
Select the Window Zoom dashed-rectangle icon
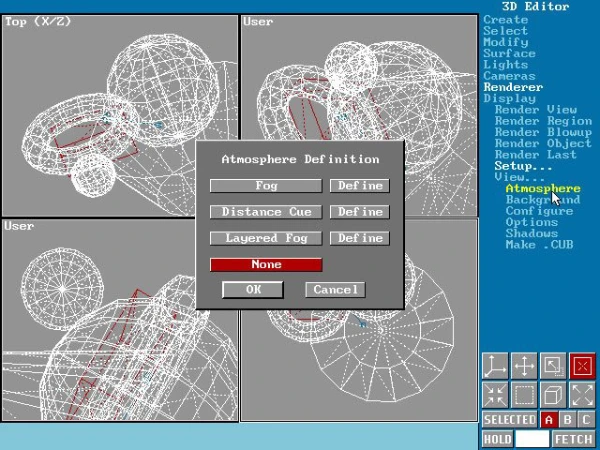click(524, 395)
